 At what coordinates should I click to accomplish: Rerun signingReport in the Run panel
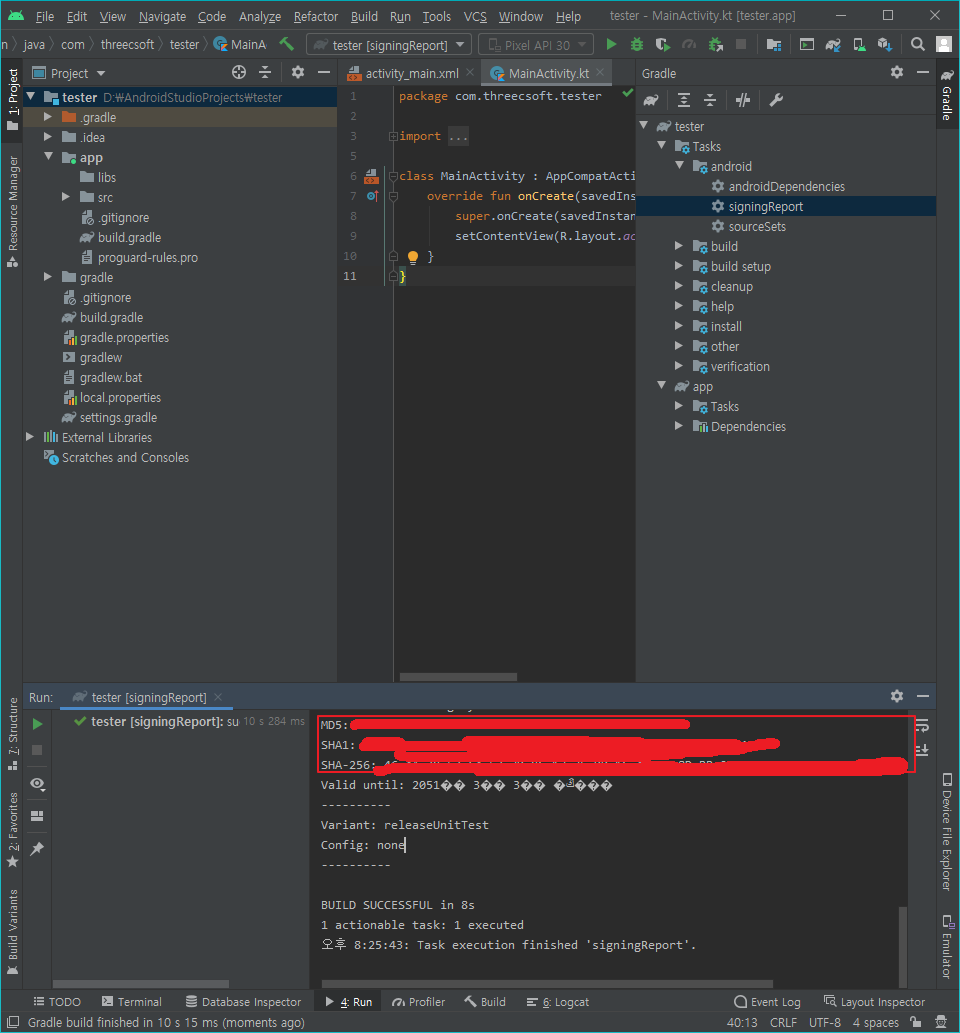click(38, 724)
